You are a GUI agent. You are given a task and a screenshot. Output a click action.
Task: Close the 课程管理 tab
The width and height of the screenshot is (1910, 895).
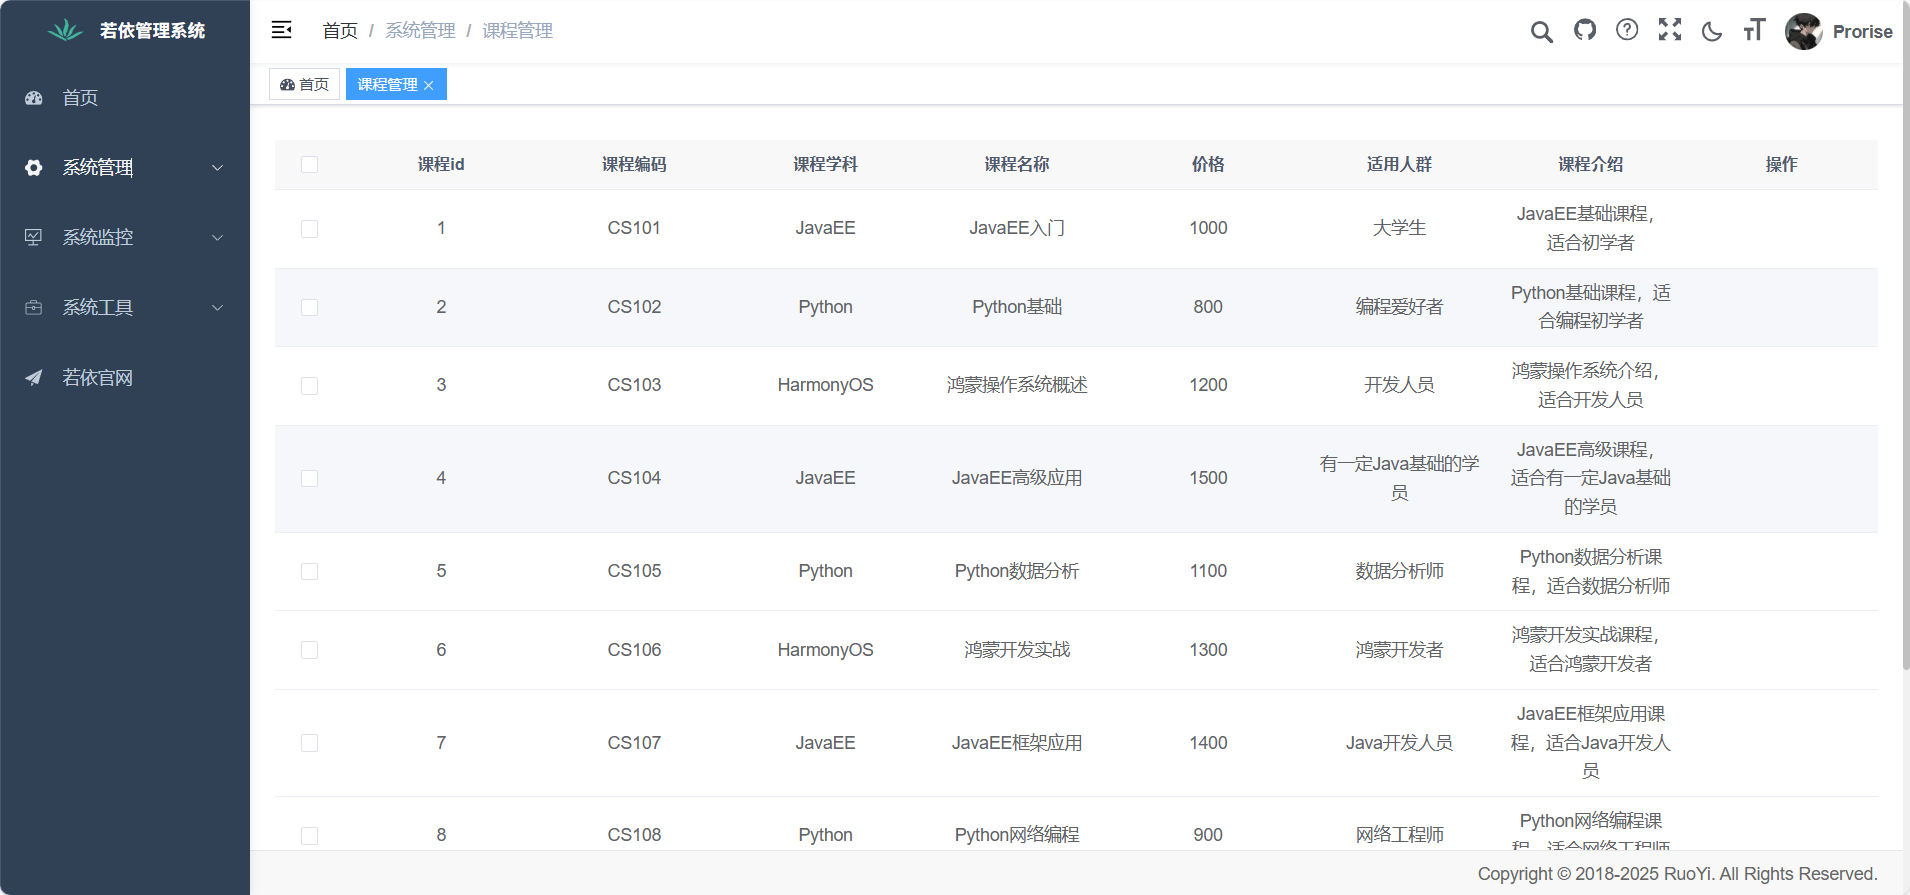click(429, 85)
